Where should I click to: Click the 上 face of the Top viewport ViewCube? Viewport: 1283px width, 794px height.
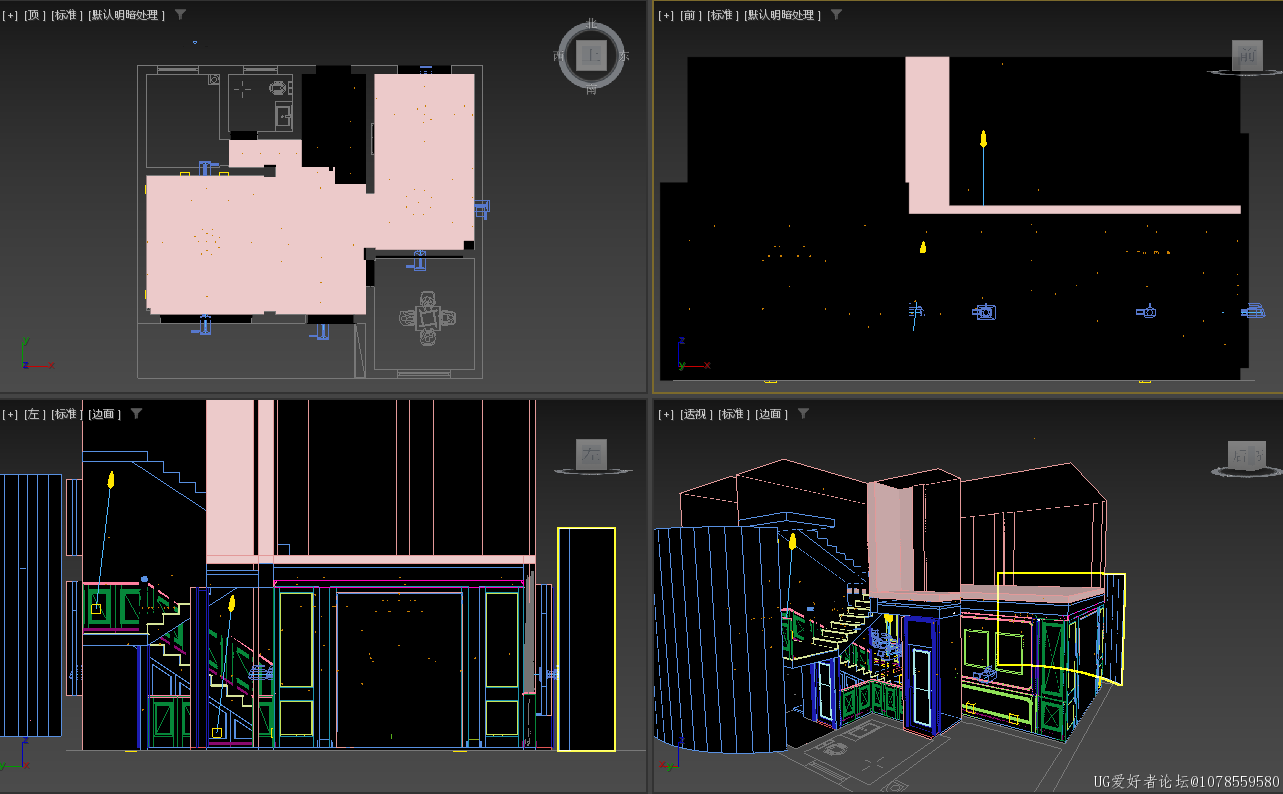(591, 56)
